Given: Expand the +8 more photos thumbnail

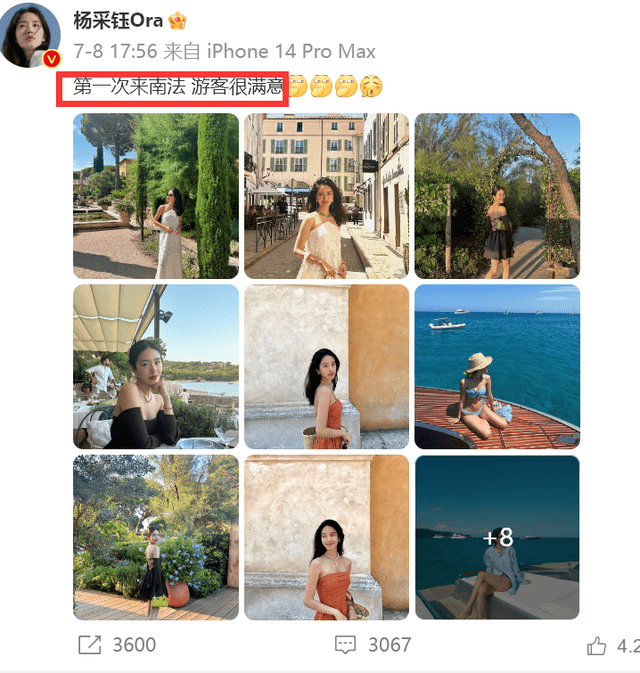Looking at the screenshot, I should click(497, 537).
